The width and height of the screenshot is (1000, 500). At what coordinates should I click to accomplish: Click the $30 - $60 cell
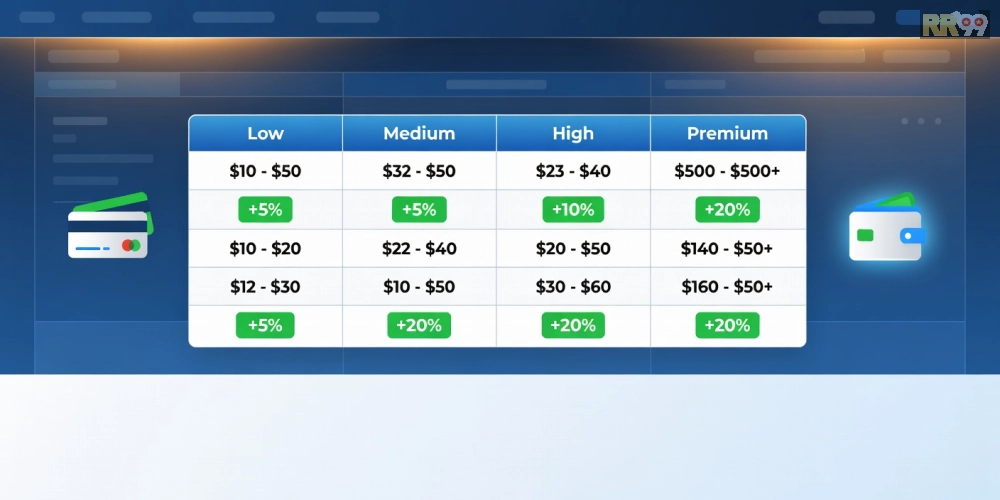[573, 287]
